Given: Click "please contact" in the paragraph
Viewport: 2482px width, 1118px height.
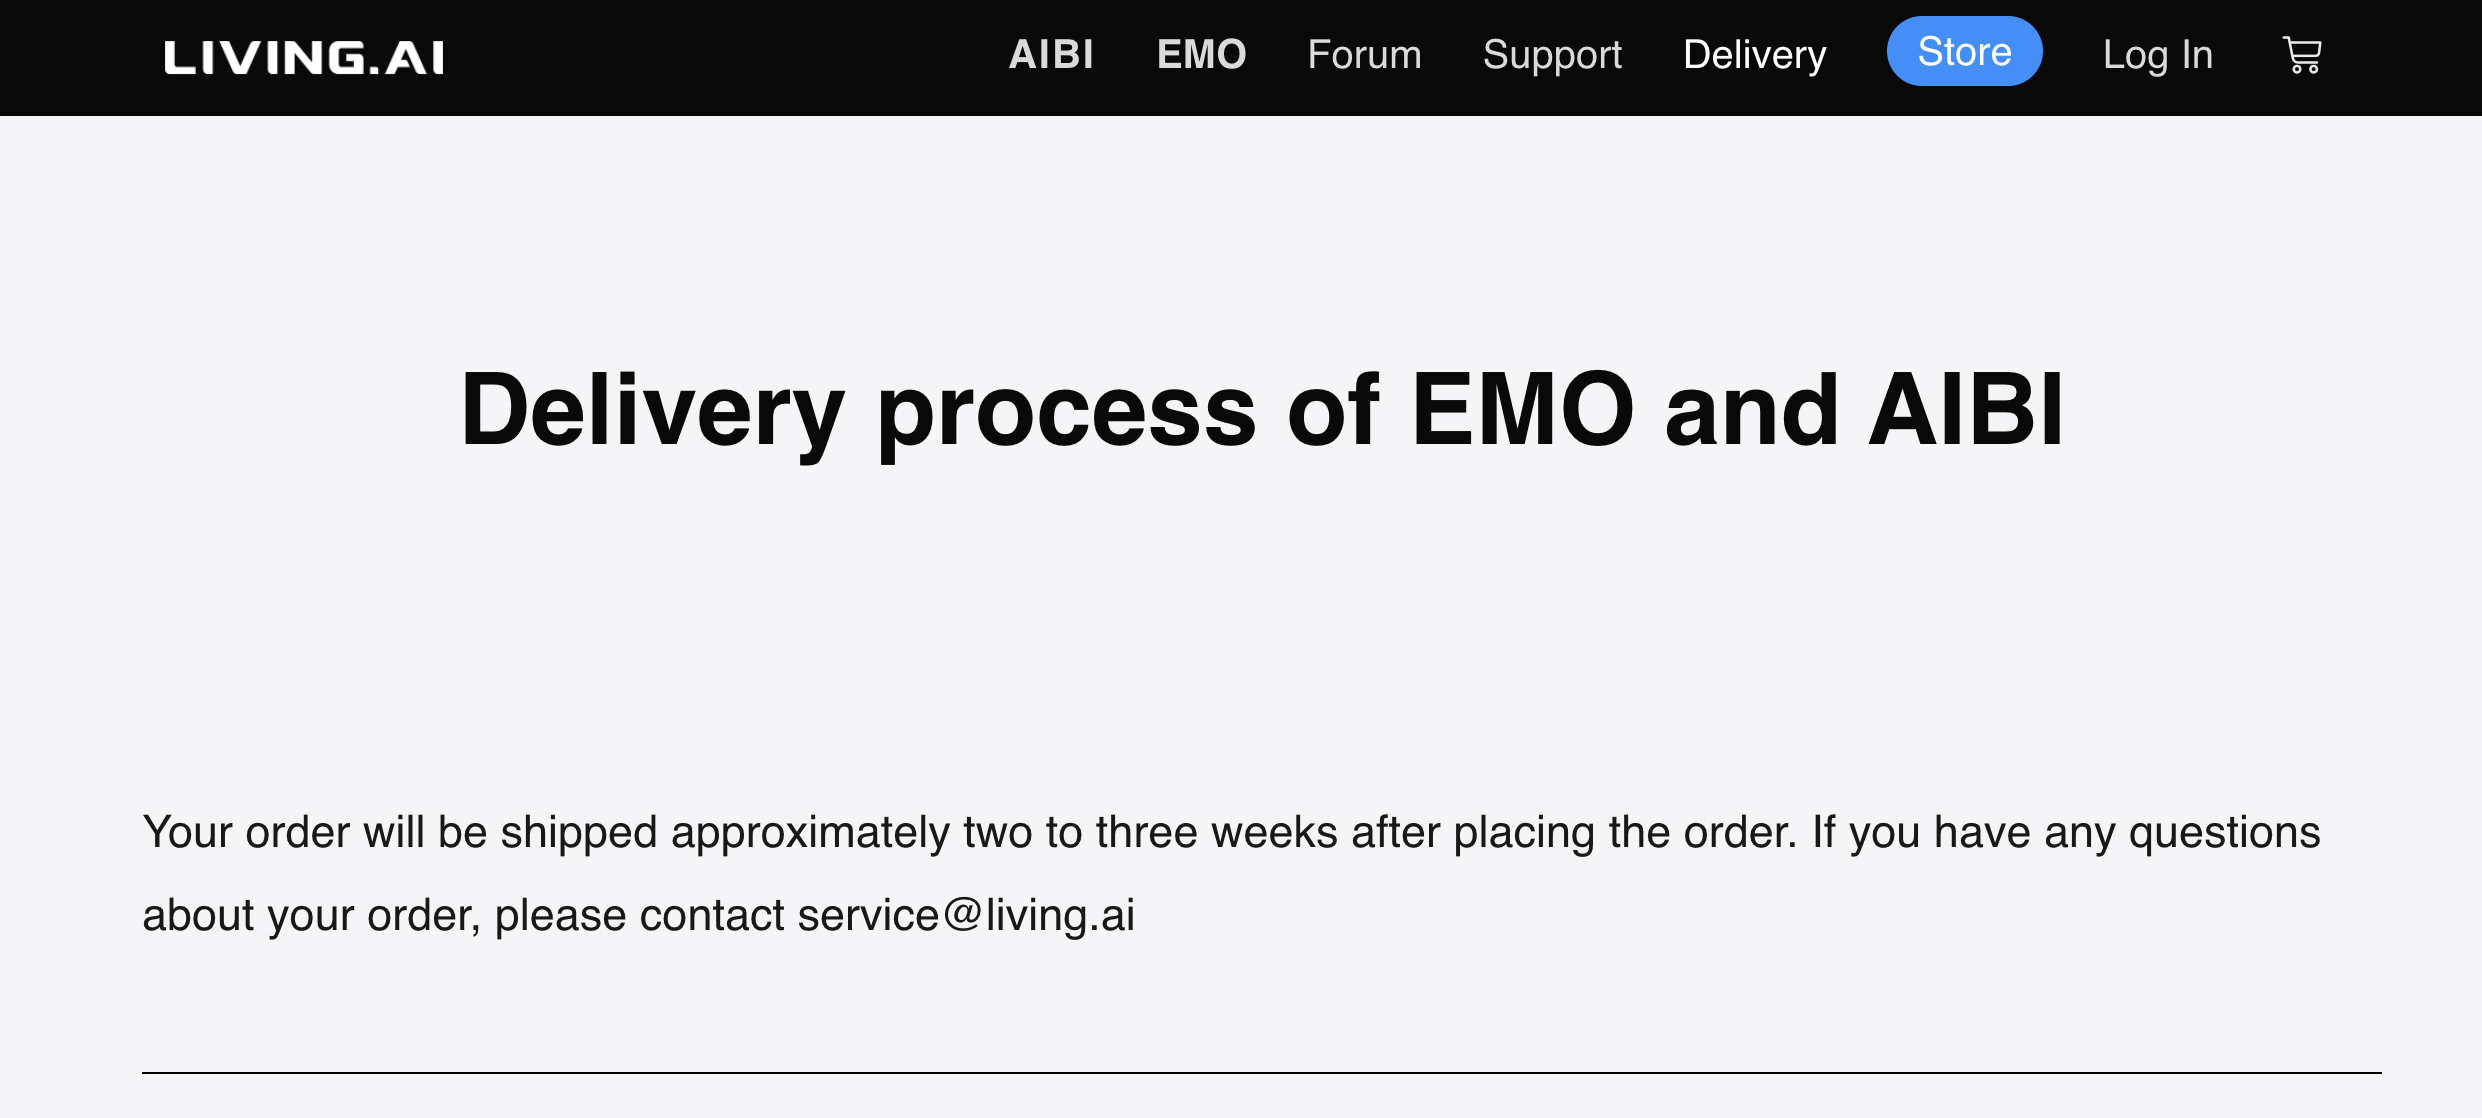Looking at the screenshot, I should coord(640,915).
